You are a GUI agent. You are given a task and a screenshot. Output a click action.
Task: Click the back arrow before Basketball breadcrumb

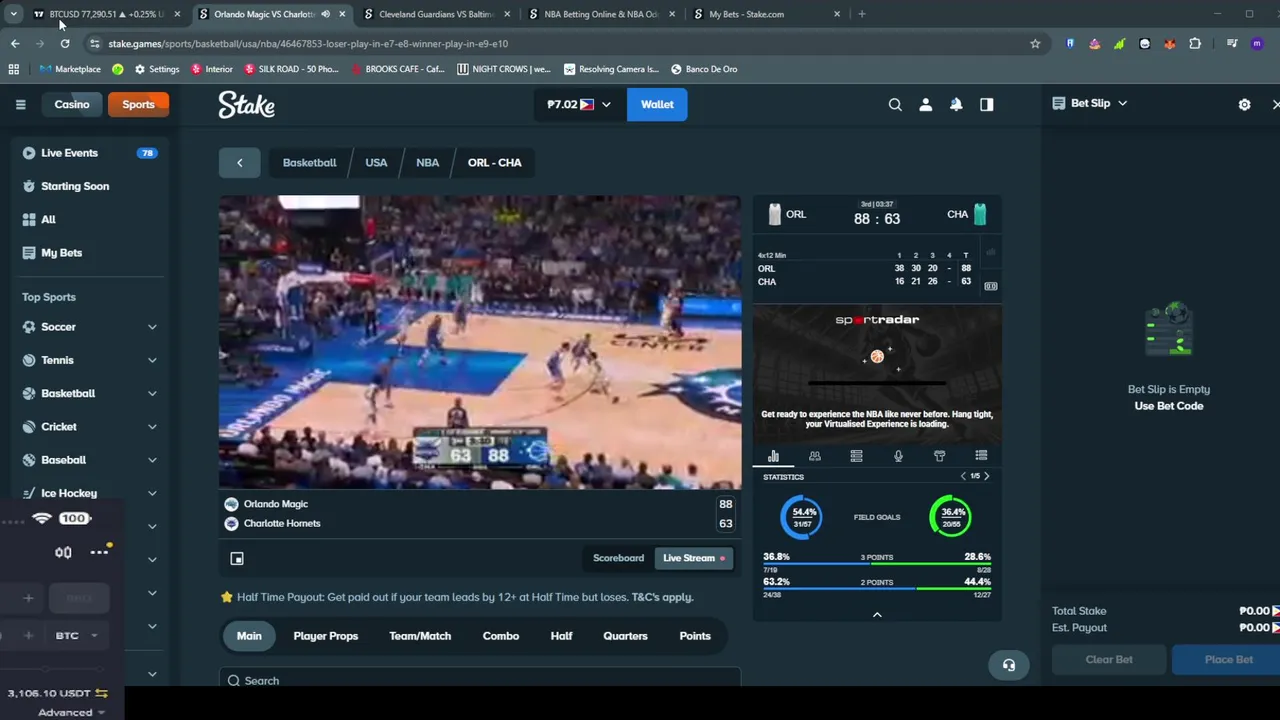coord(239,162)
